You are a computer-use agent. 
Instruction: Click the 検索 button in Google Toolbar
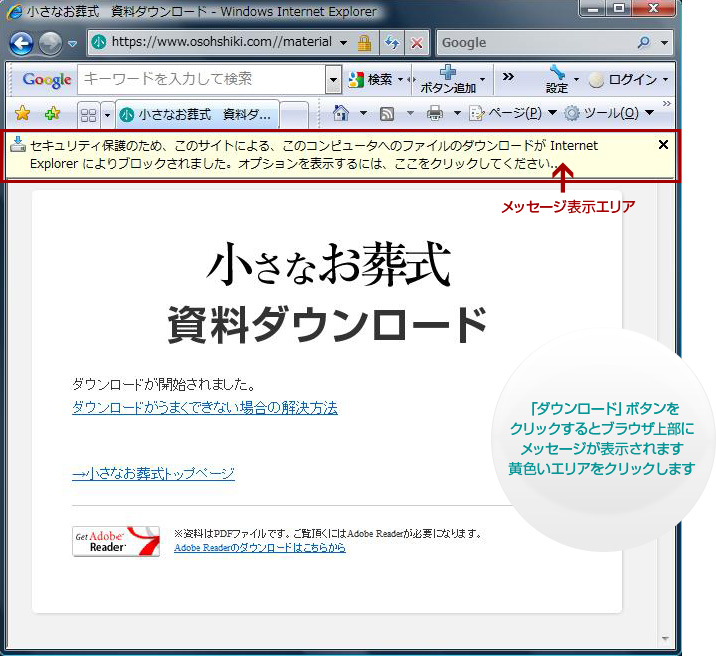click(370, 80)
